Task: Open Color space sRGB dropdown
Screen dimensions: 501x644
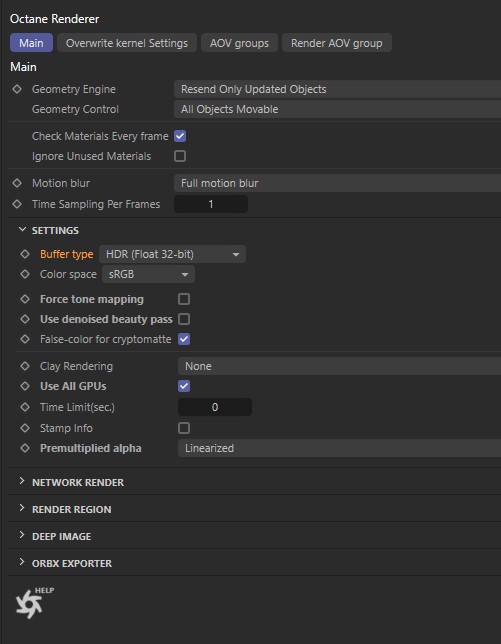Action: click(148, 274)
